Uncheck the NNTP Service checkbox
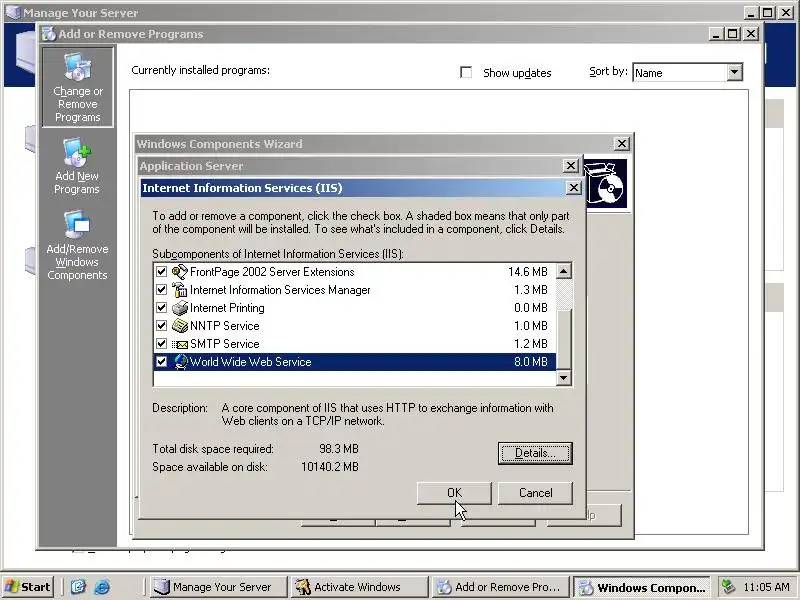 tap(161, 326)
